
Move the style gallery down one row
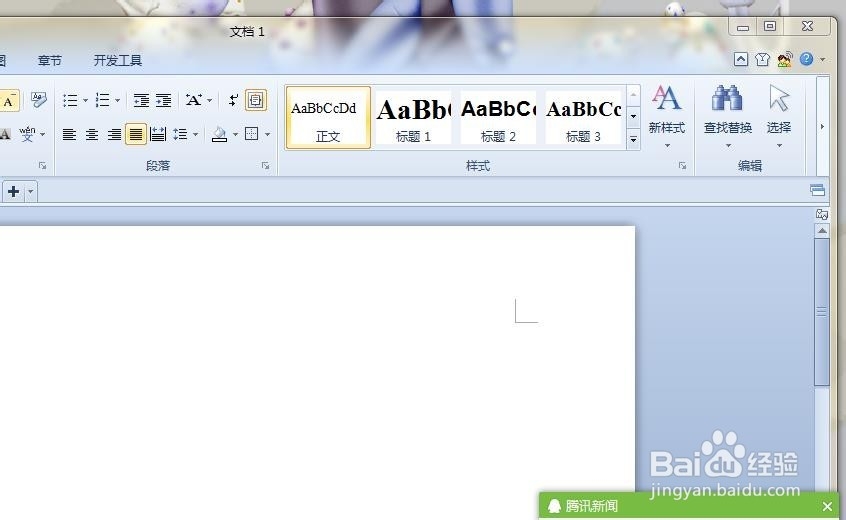point(633,117)
